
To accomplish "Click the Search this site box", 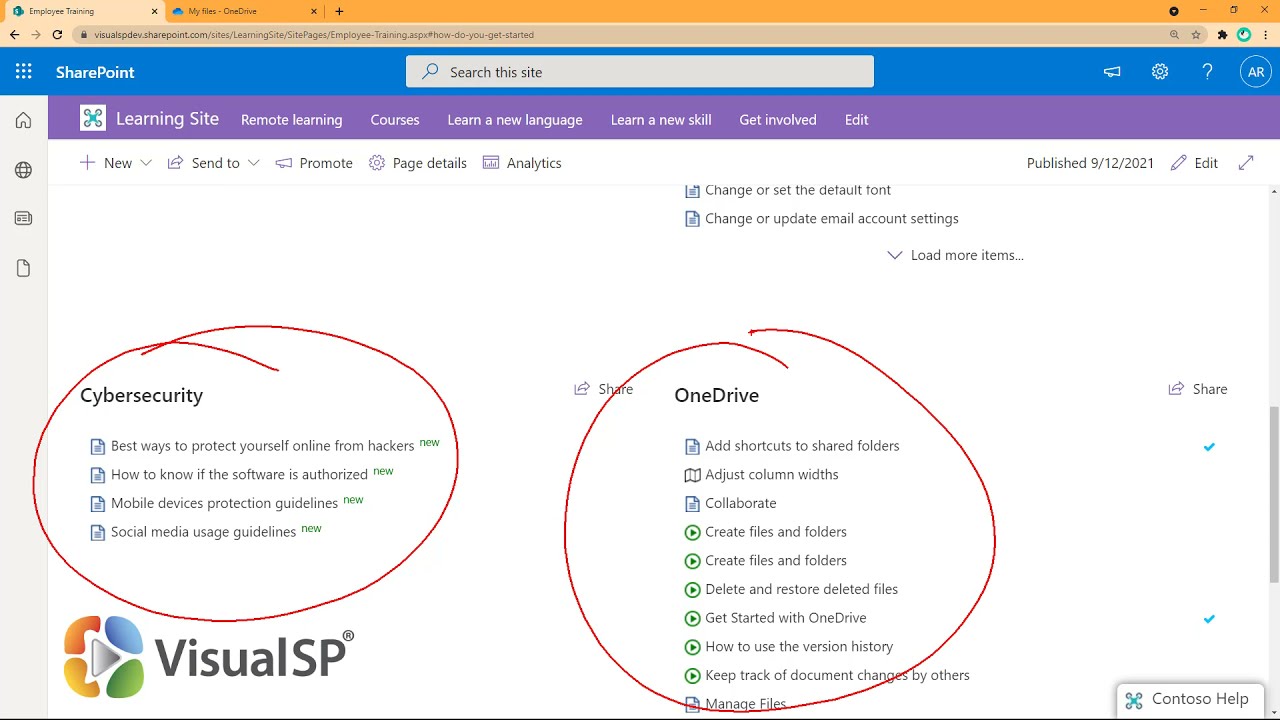I will pyautogui.click(x=640, y=72).
